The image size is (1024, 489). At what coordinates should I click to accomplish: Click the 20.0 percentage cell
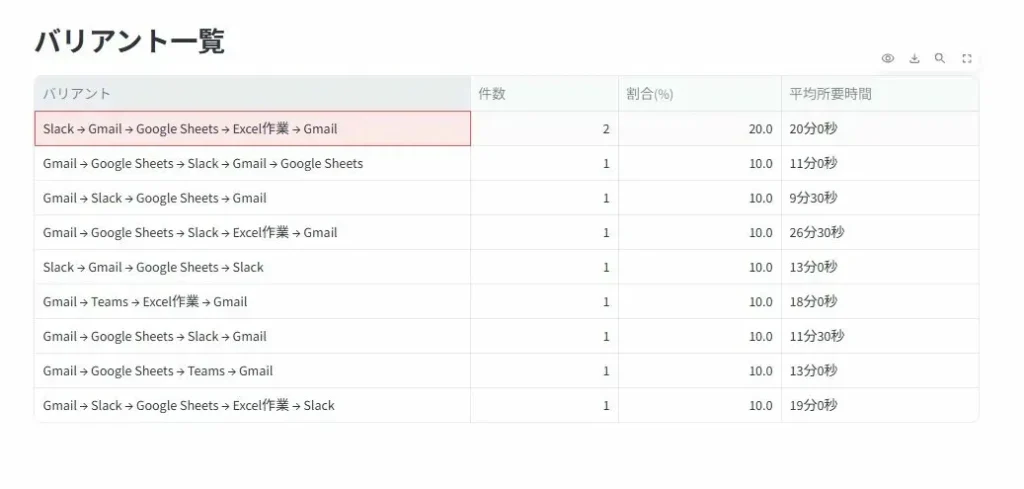click(699, 129)
